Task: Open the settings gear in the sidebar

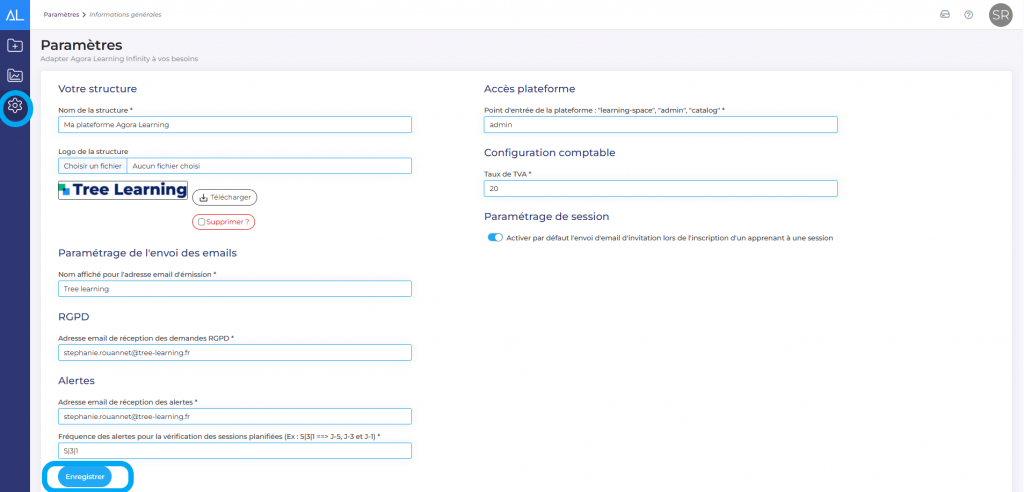Action: [x=15, y=106]
